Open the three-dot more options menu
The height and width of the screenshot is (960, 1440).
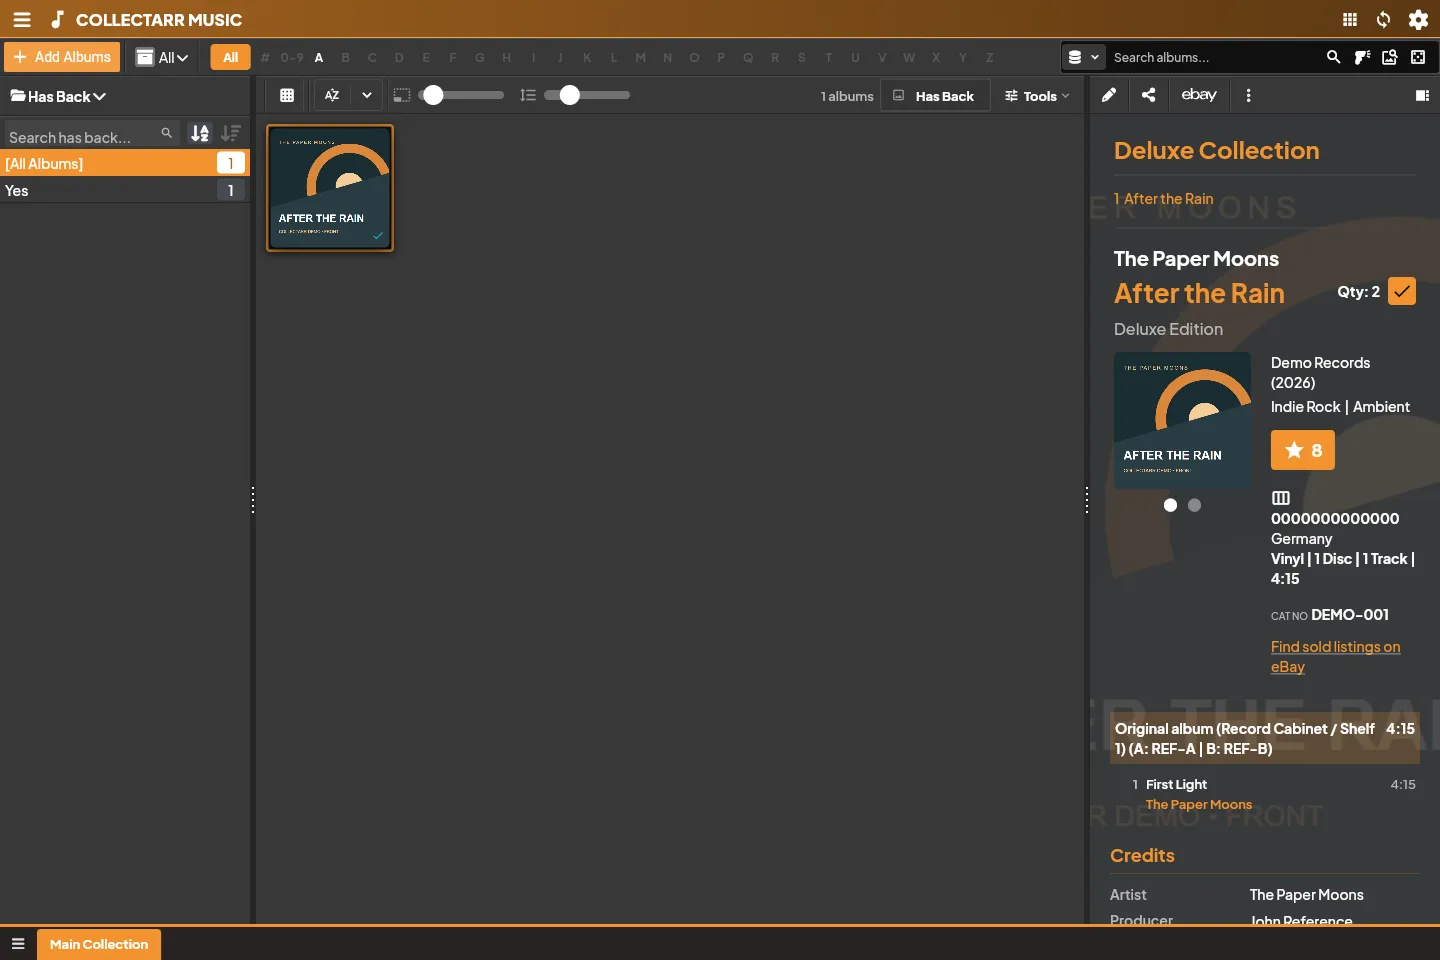point(1248,95)
